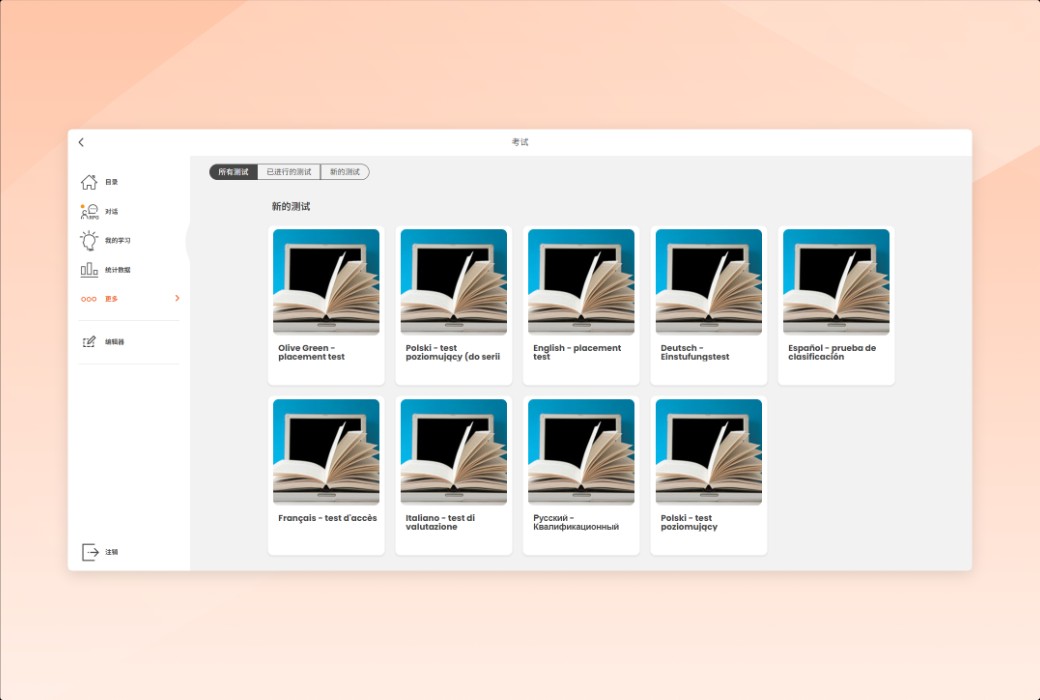Click the logout (注销) icon

(x=90, y=552)
